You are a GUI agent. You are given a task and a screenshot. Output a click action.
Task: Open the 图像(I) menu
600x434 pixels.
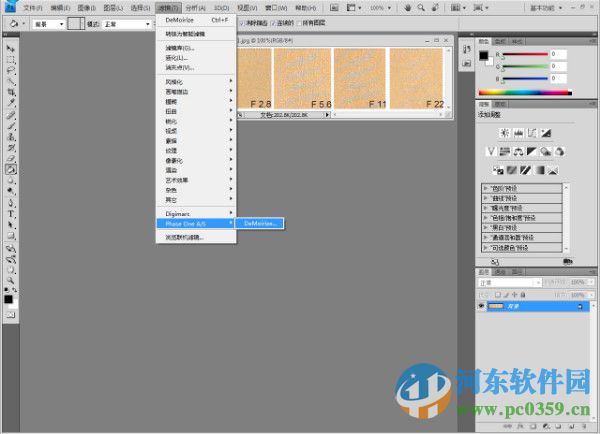tap(86, 8)
